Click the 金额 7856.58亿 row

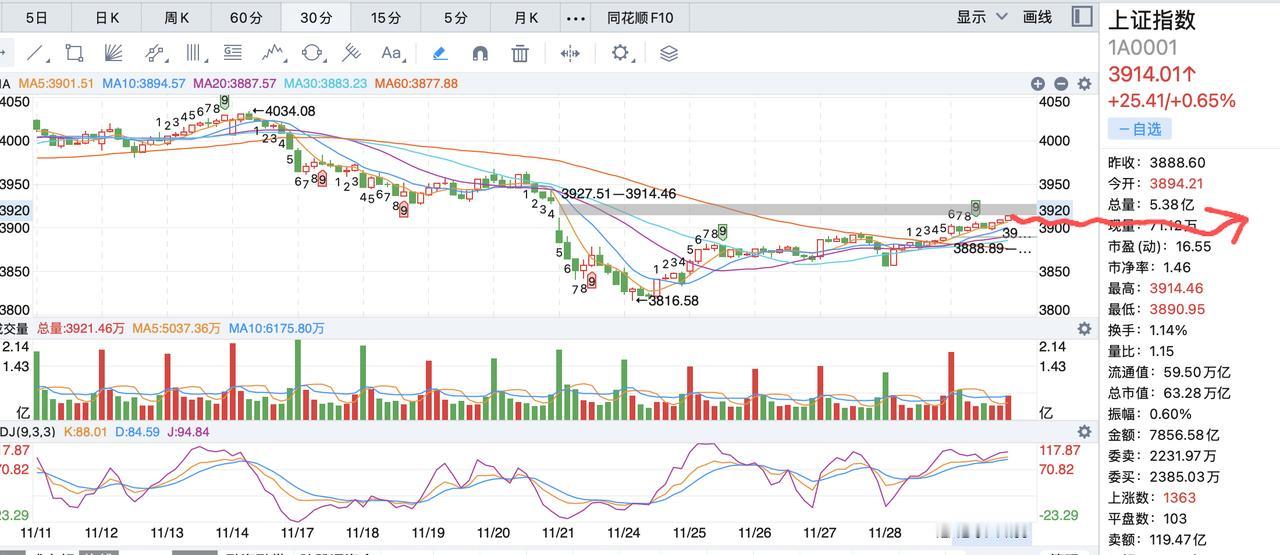(x=1163, y=435)
